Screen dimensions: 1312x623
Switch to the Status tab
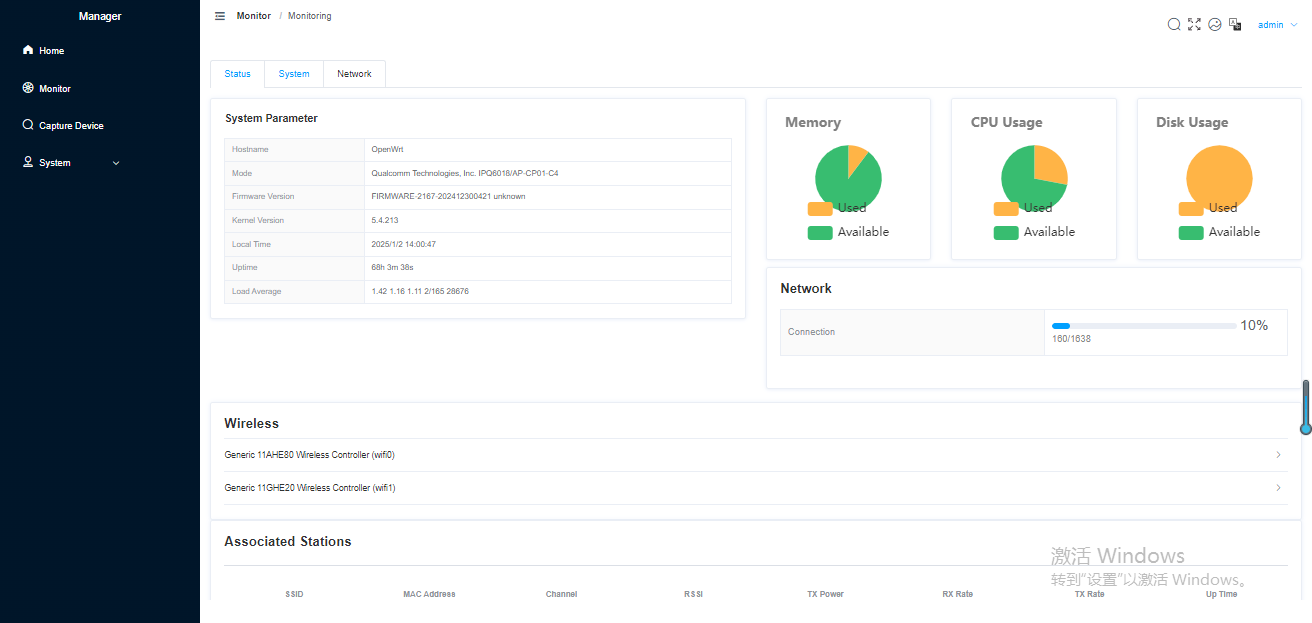(x=238, y=74)
